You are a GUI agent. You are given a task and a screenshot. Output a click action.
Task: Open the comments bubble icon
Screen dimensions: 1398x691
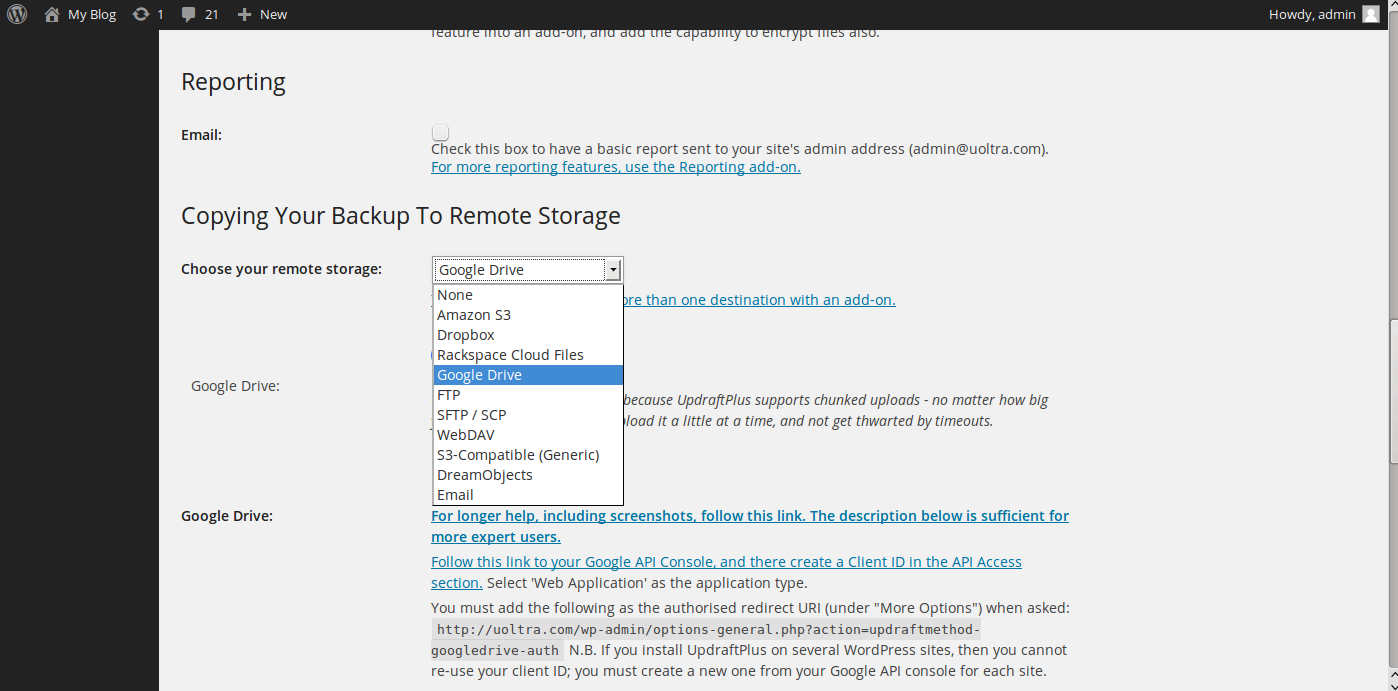point(189,15)
